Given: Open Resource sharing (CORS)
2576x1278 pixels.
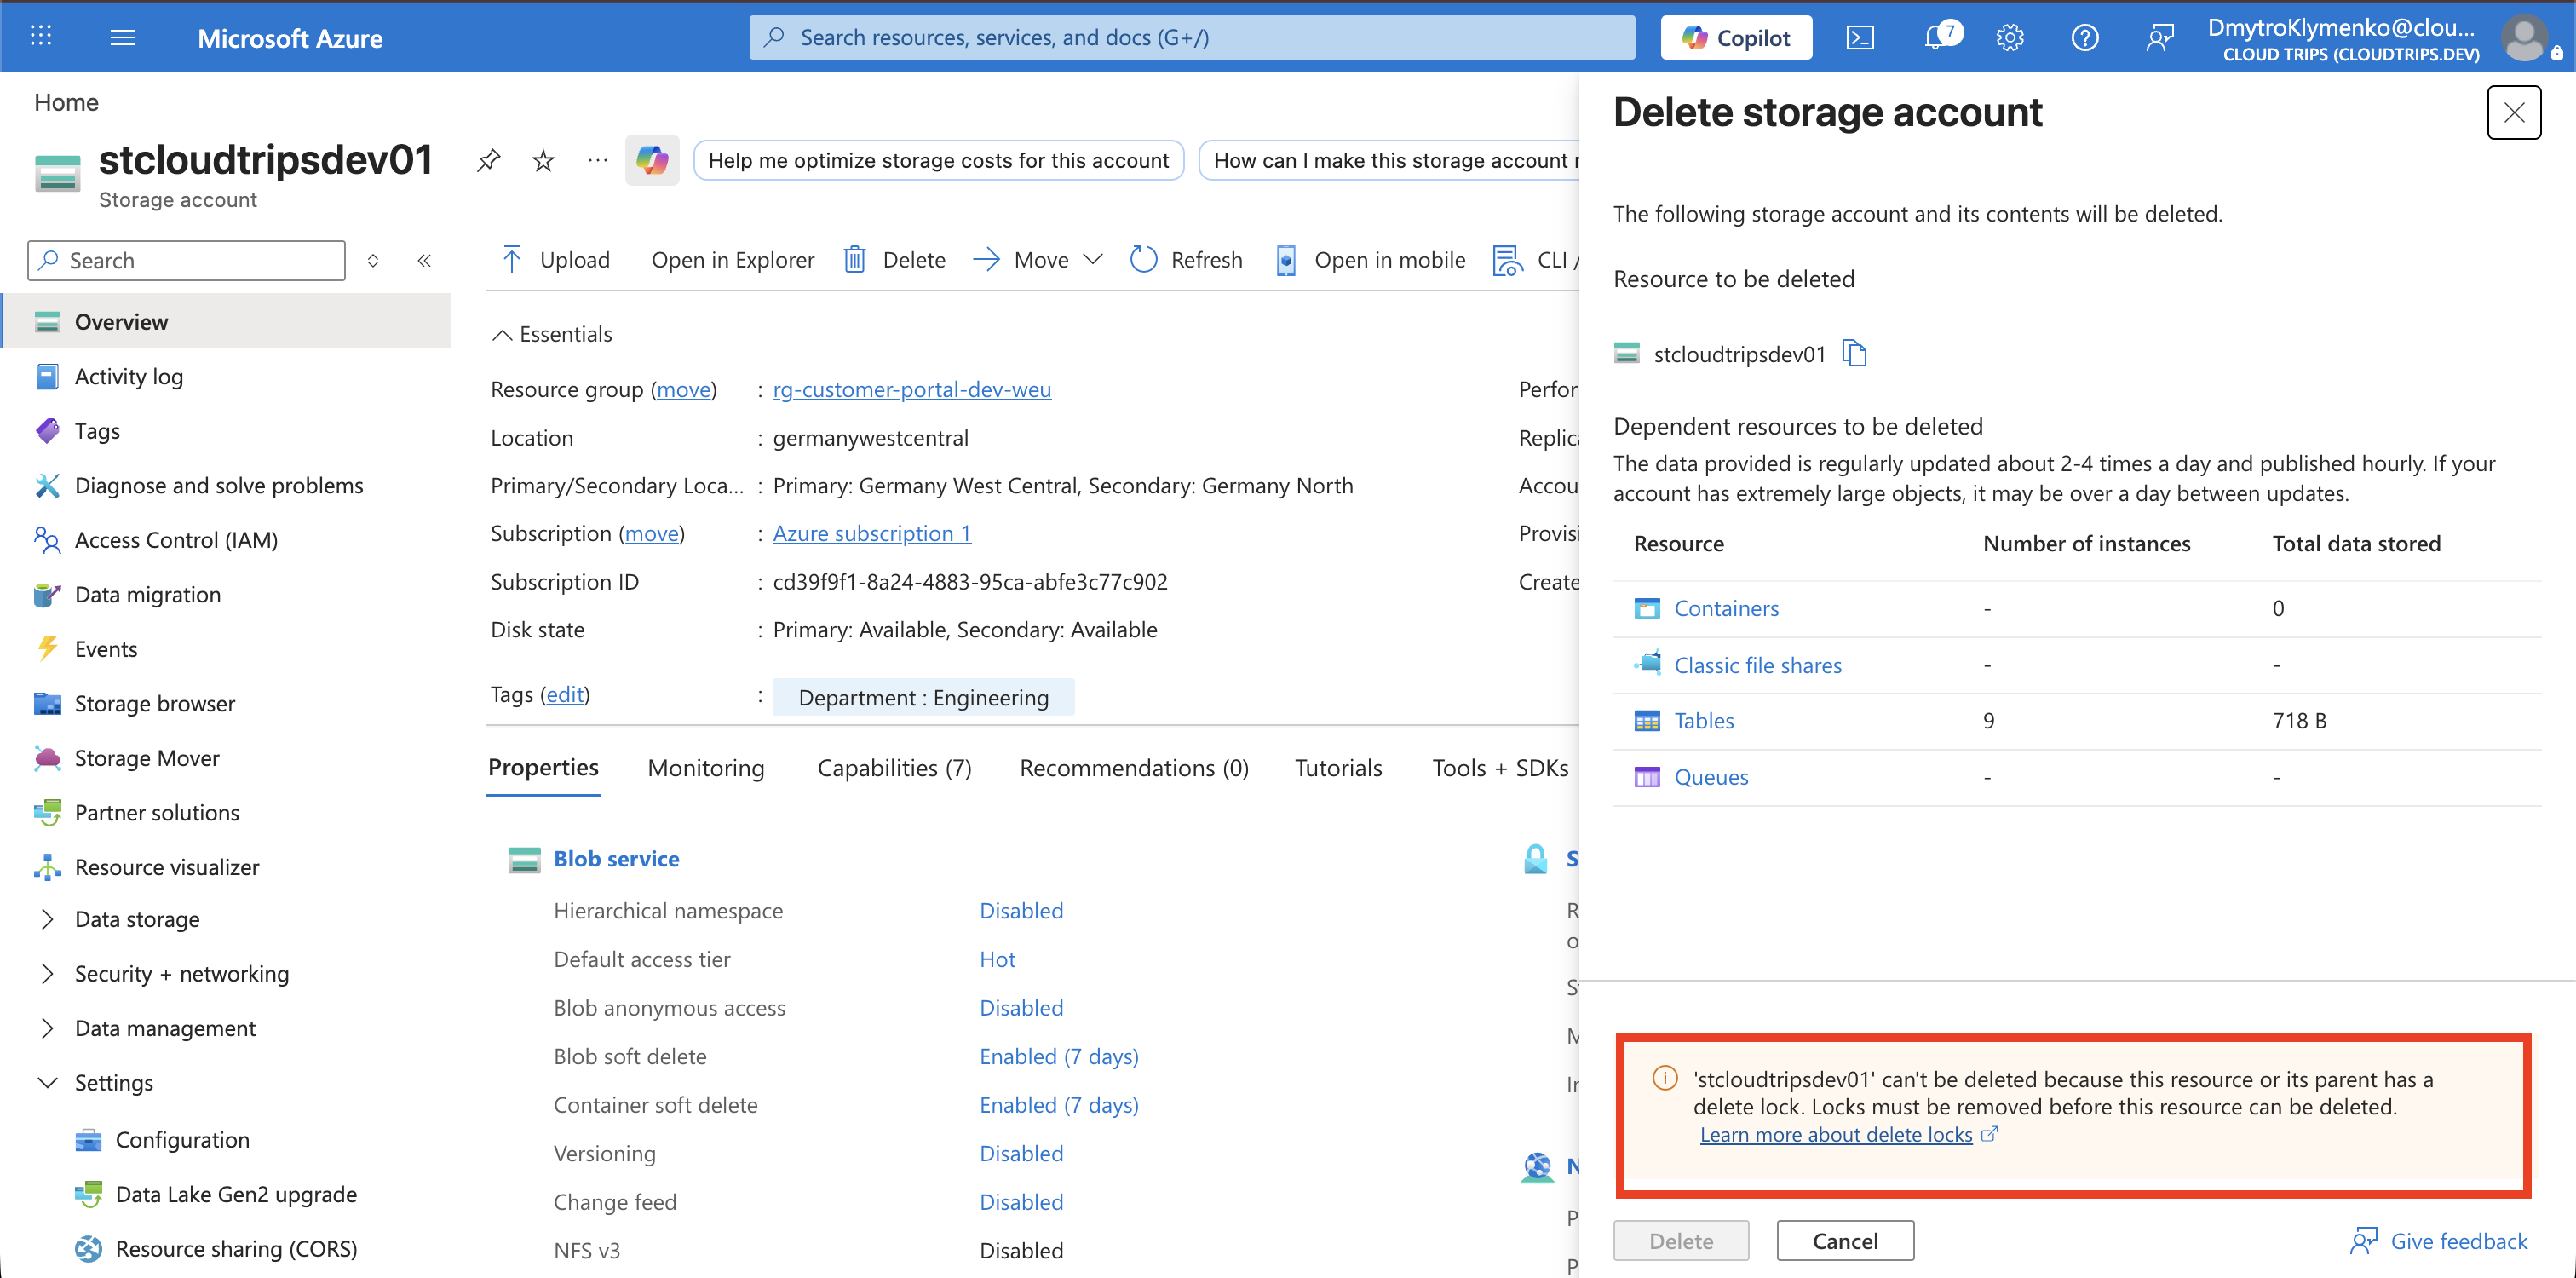Looking at the screenshot, I should pos(236,1248).
